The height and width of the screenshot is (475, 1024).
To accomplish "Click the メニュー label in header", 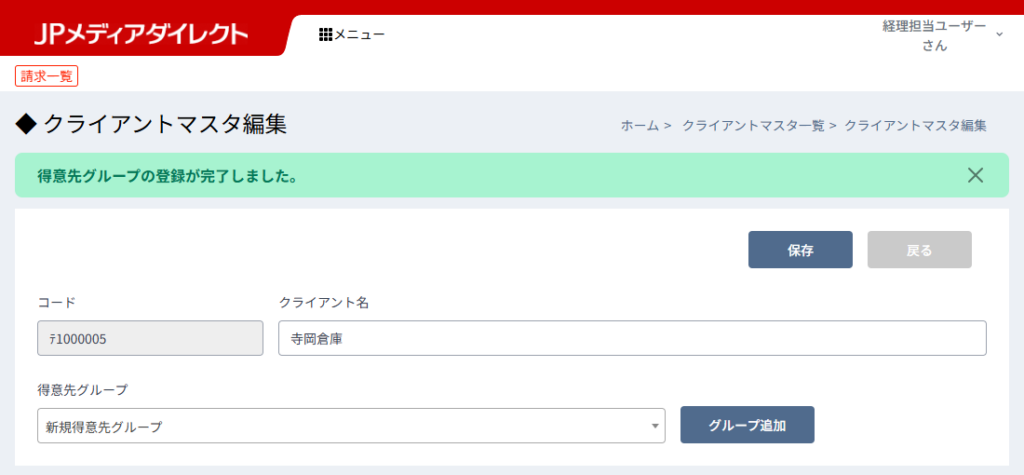I will [x=359, y=35].
